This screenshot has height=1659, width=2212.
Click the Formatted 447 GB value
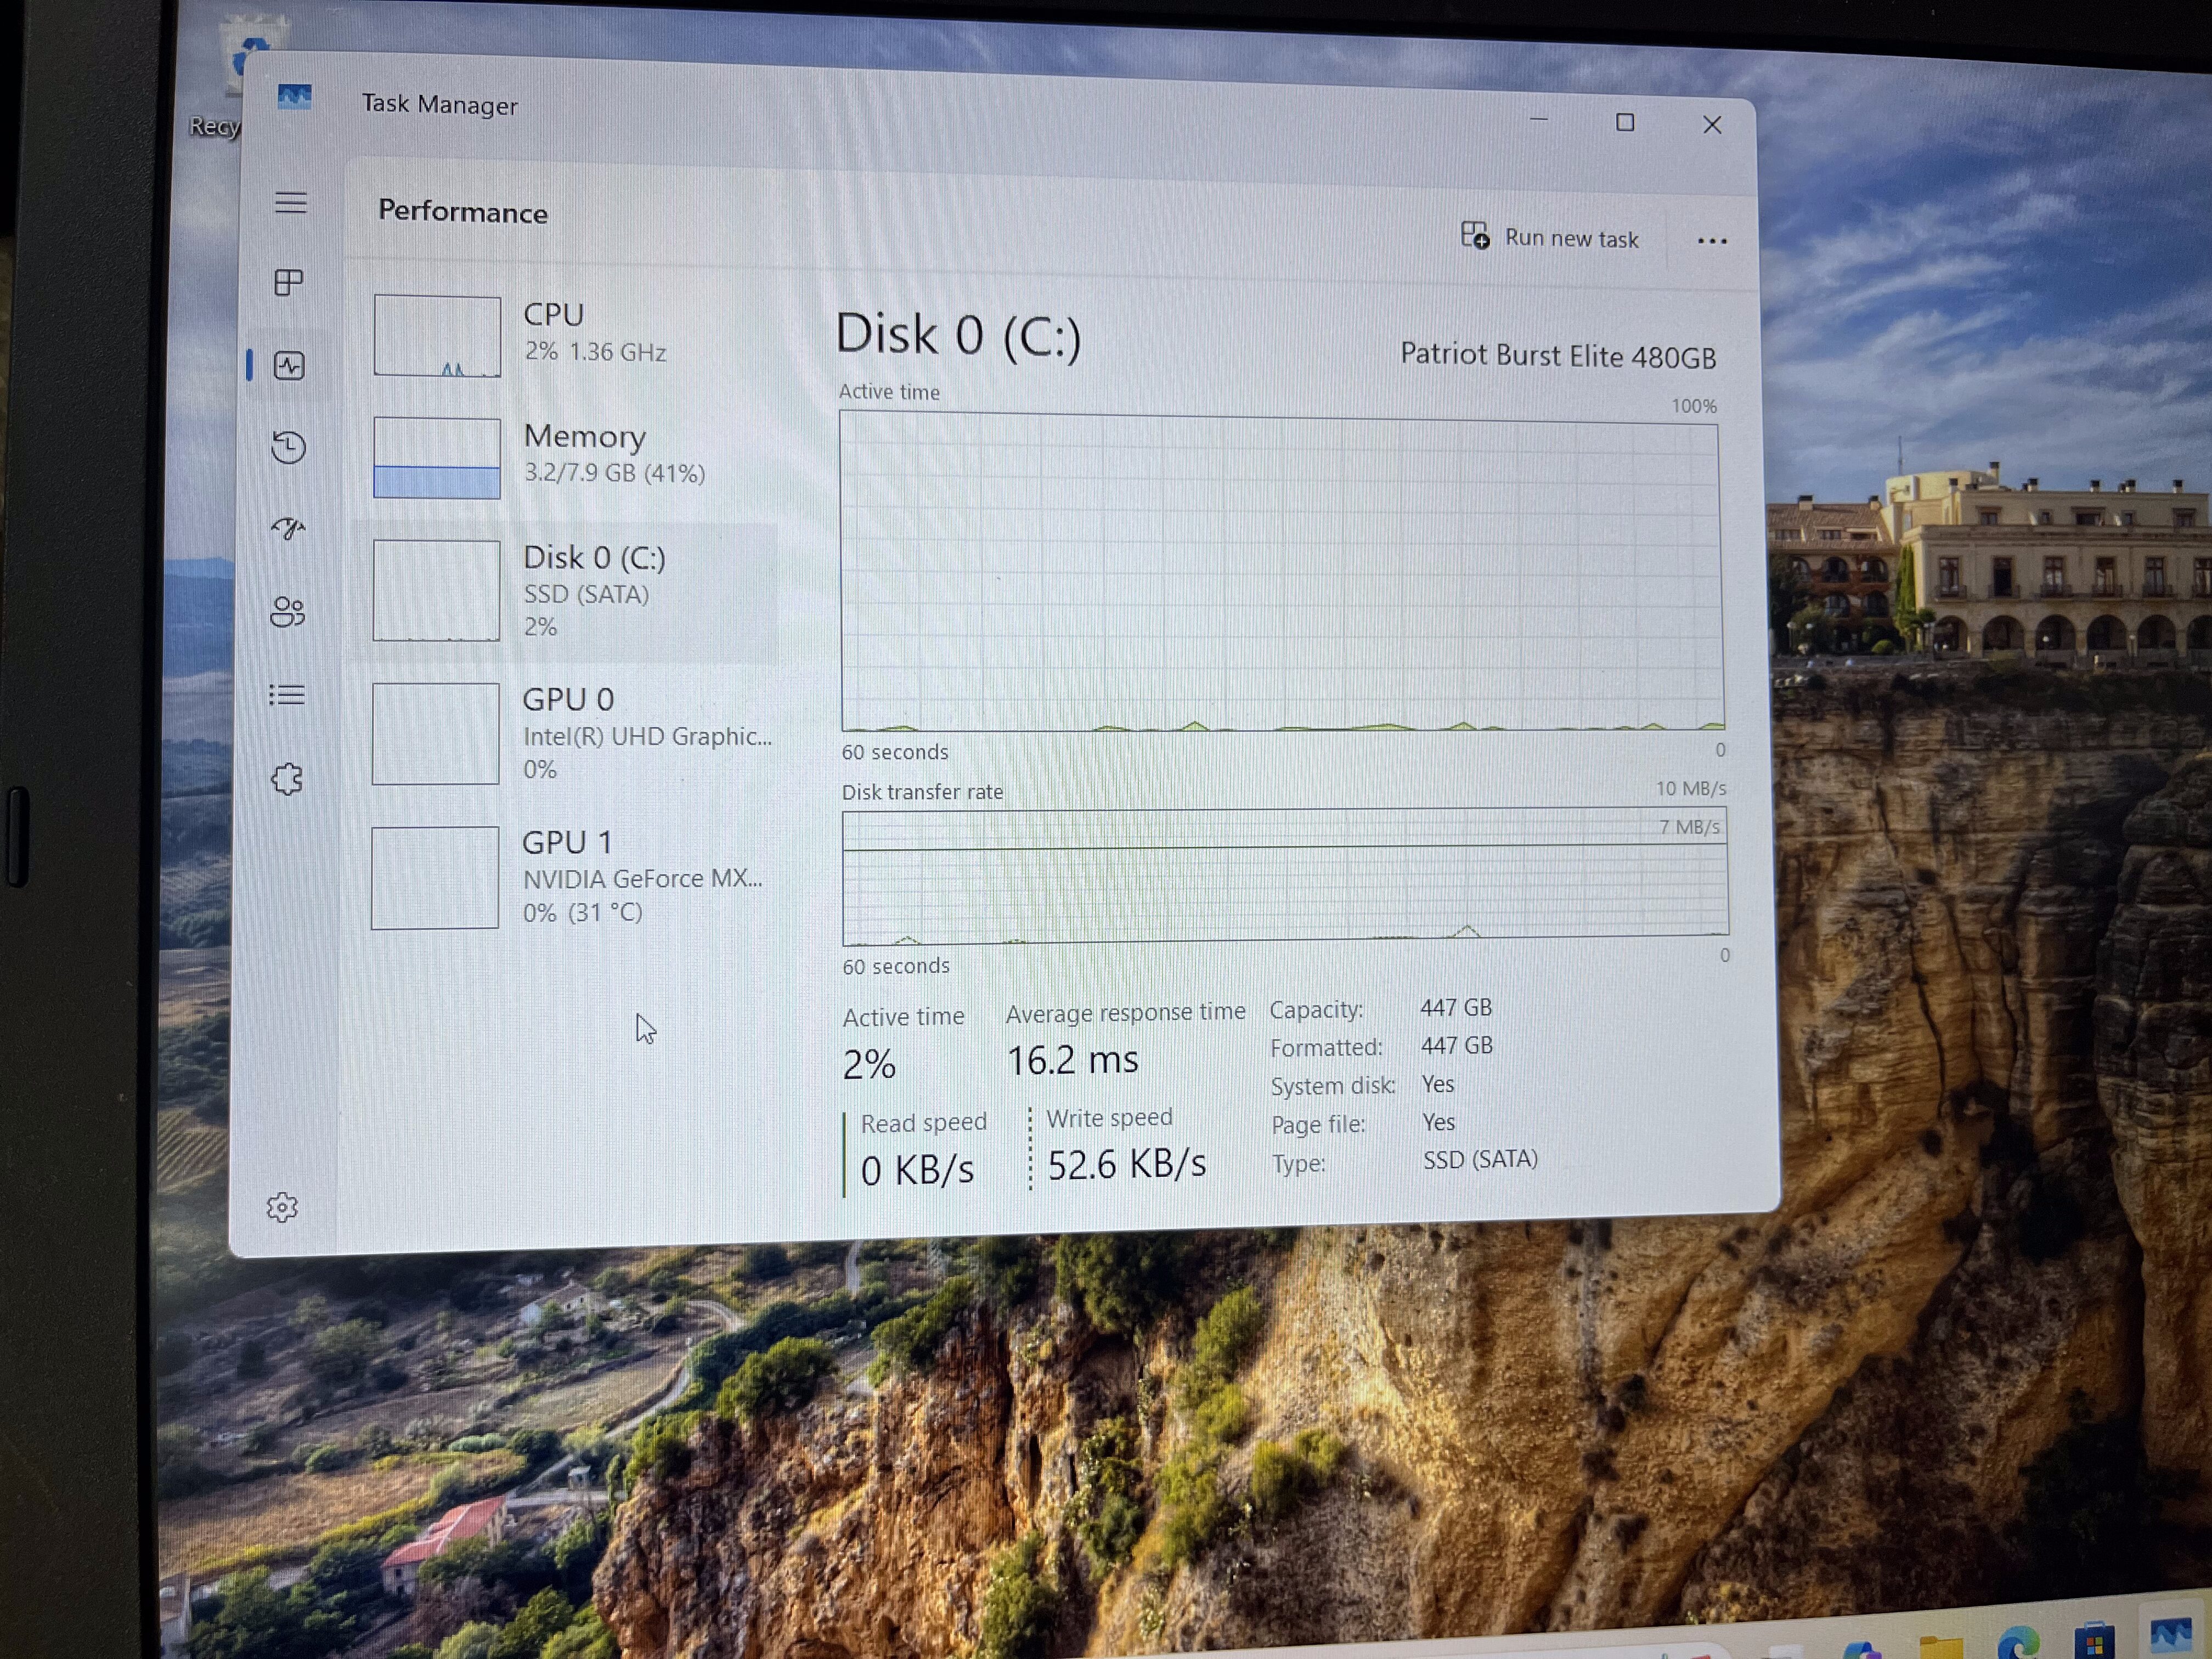1457,1046
